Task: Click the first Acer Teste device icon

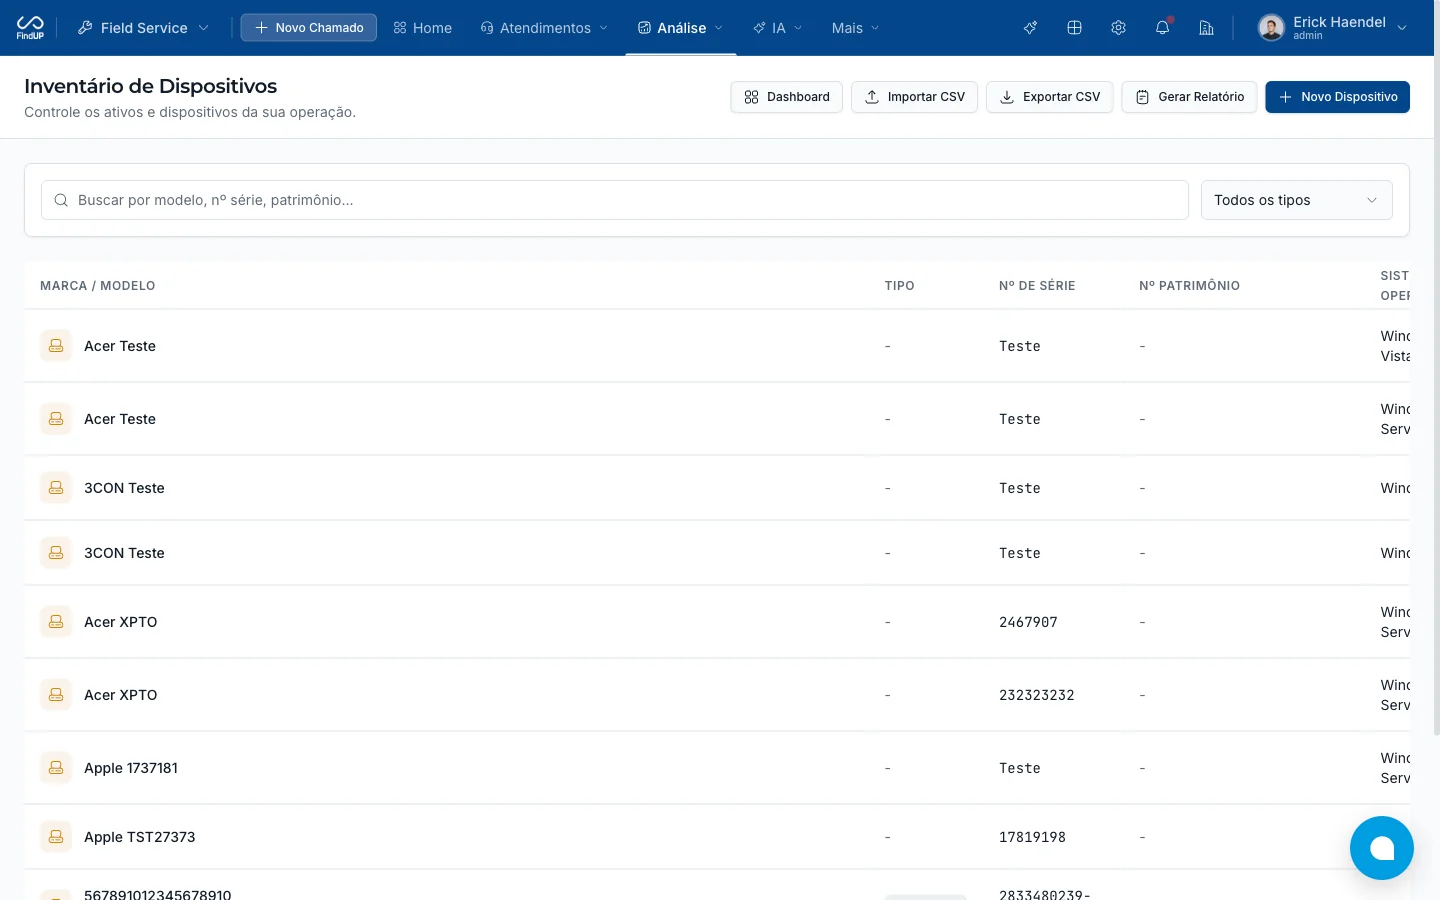Action: 56,346
